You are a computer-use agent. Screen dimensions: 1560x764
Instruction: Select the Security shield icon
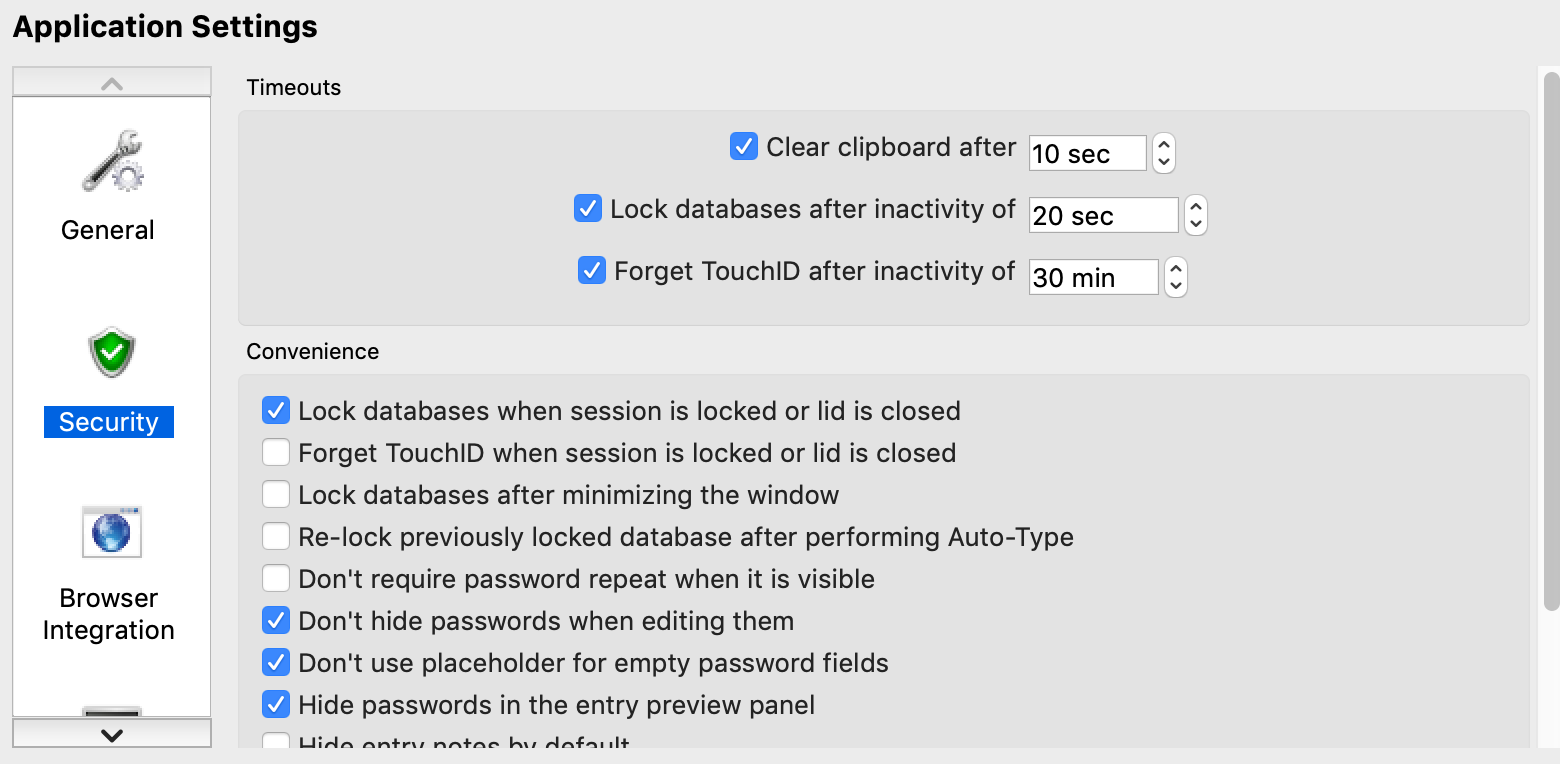tap(110, 351)
